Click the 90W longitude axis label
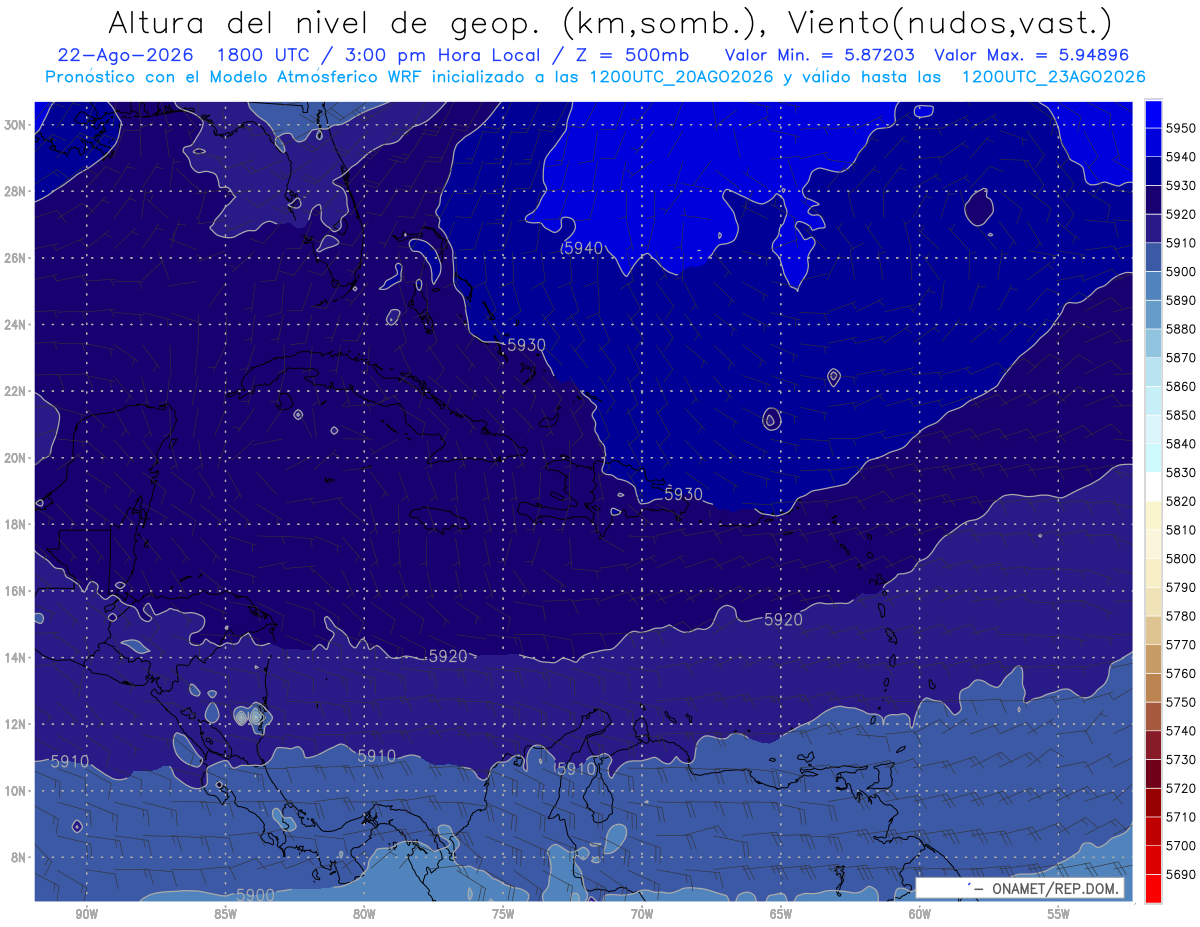The width and height of the screenshot is (1200, 927). click(86, 915)
